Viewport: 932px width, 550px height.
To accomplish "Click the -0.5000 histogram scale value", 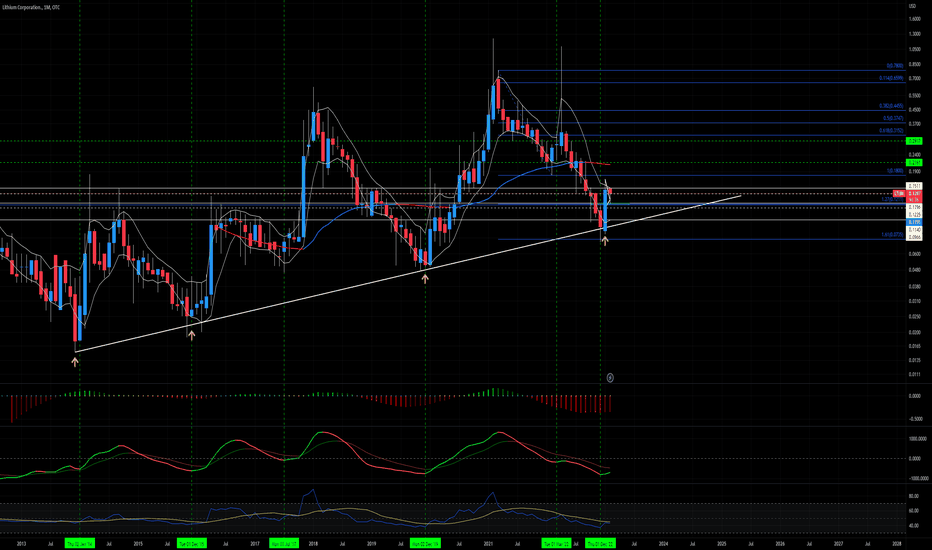I will 915,418.
